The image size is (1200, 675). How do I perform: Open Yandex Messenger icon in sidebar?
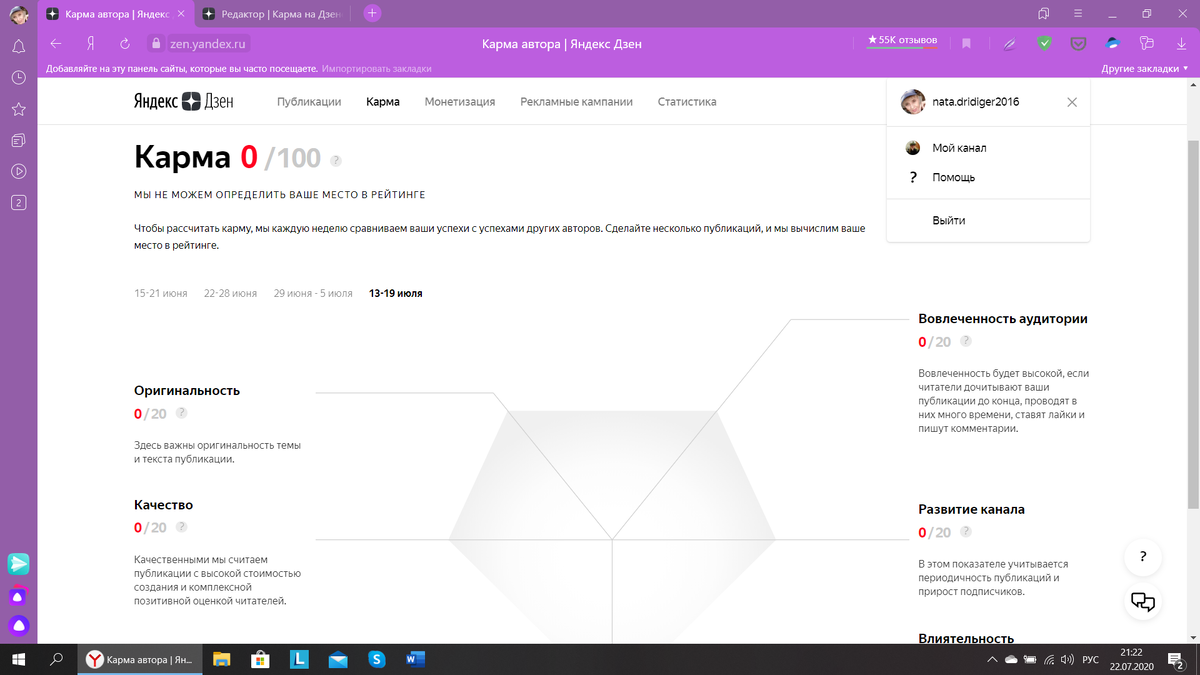coord(18,564)
